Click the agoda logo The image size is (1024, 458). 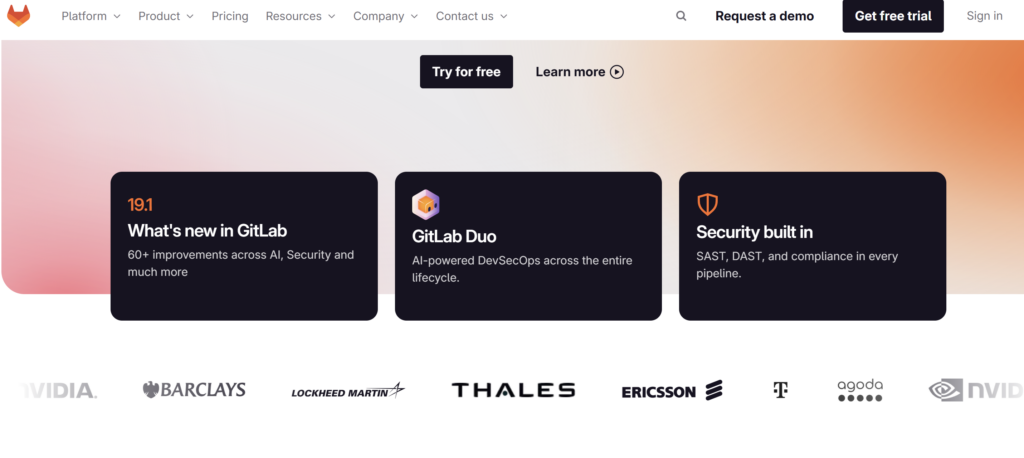click(860, 390)
